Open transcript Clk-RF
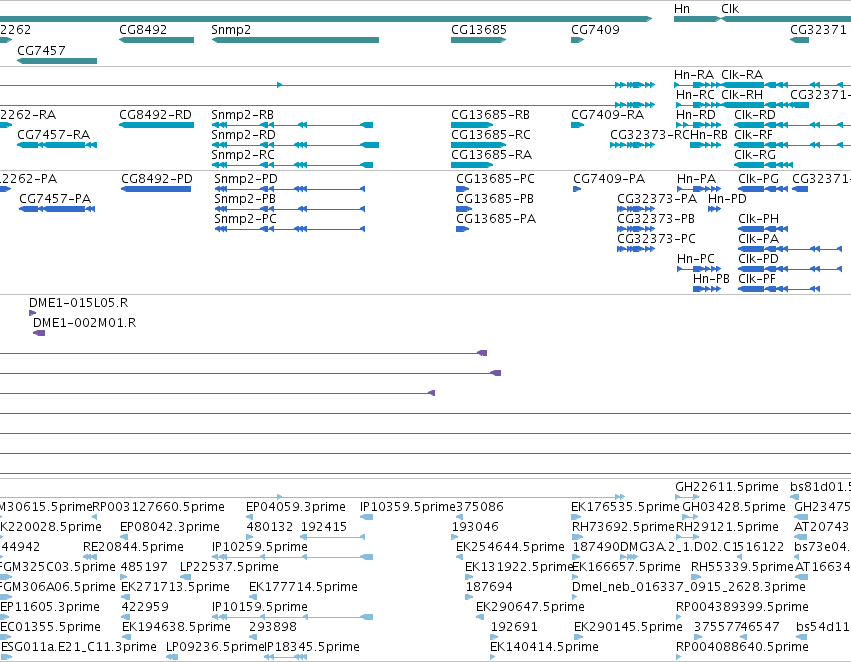Viewport: 851px width, 662px height. [754, 135]
